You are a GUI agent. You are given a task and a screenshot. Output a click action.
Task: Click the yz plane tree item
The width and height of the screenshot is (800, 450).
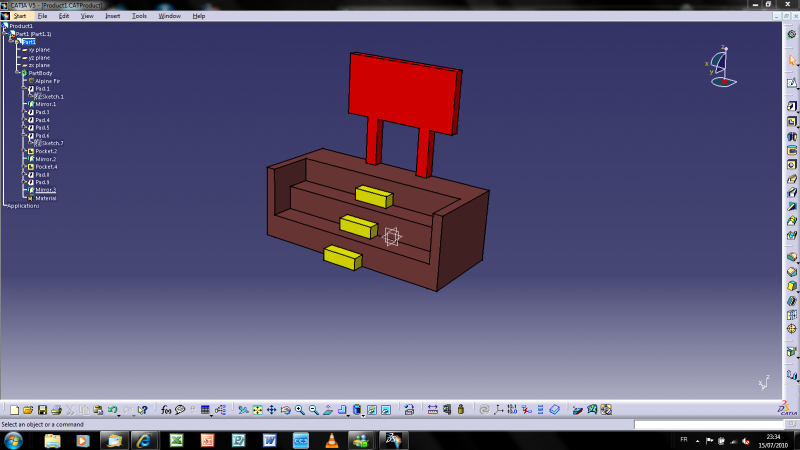(x=39, y=57)
